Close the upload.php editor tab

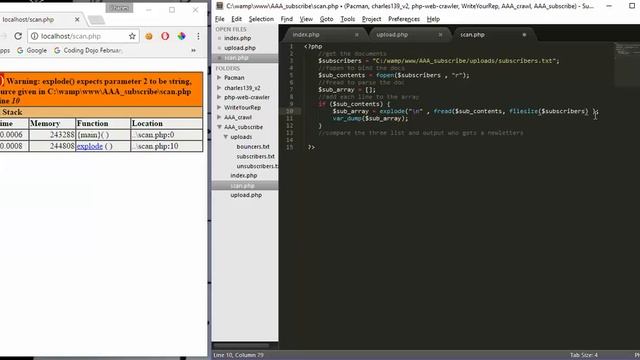440,35
